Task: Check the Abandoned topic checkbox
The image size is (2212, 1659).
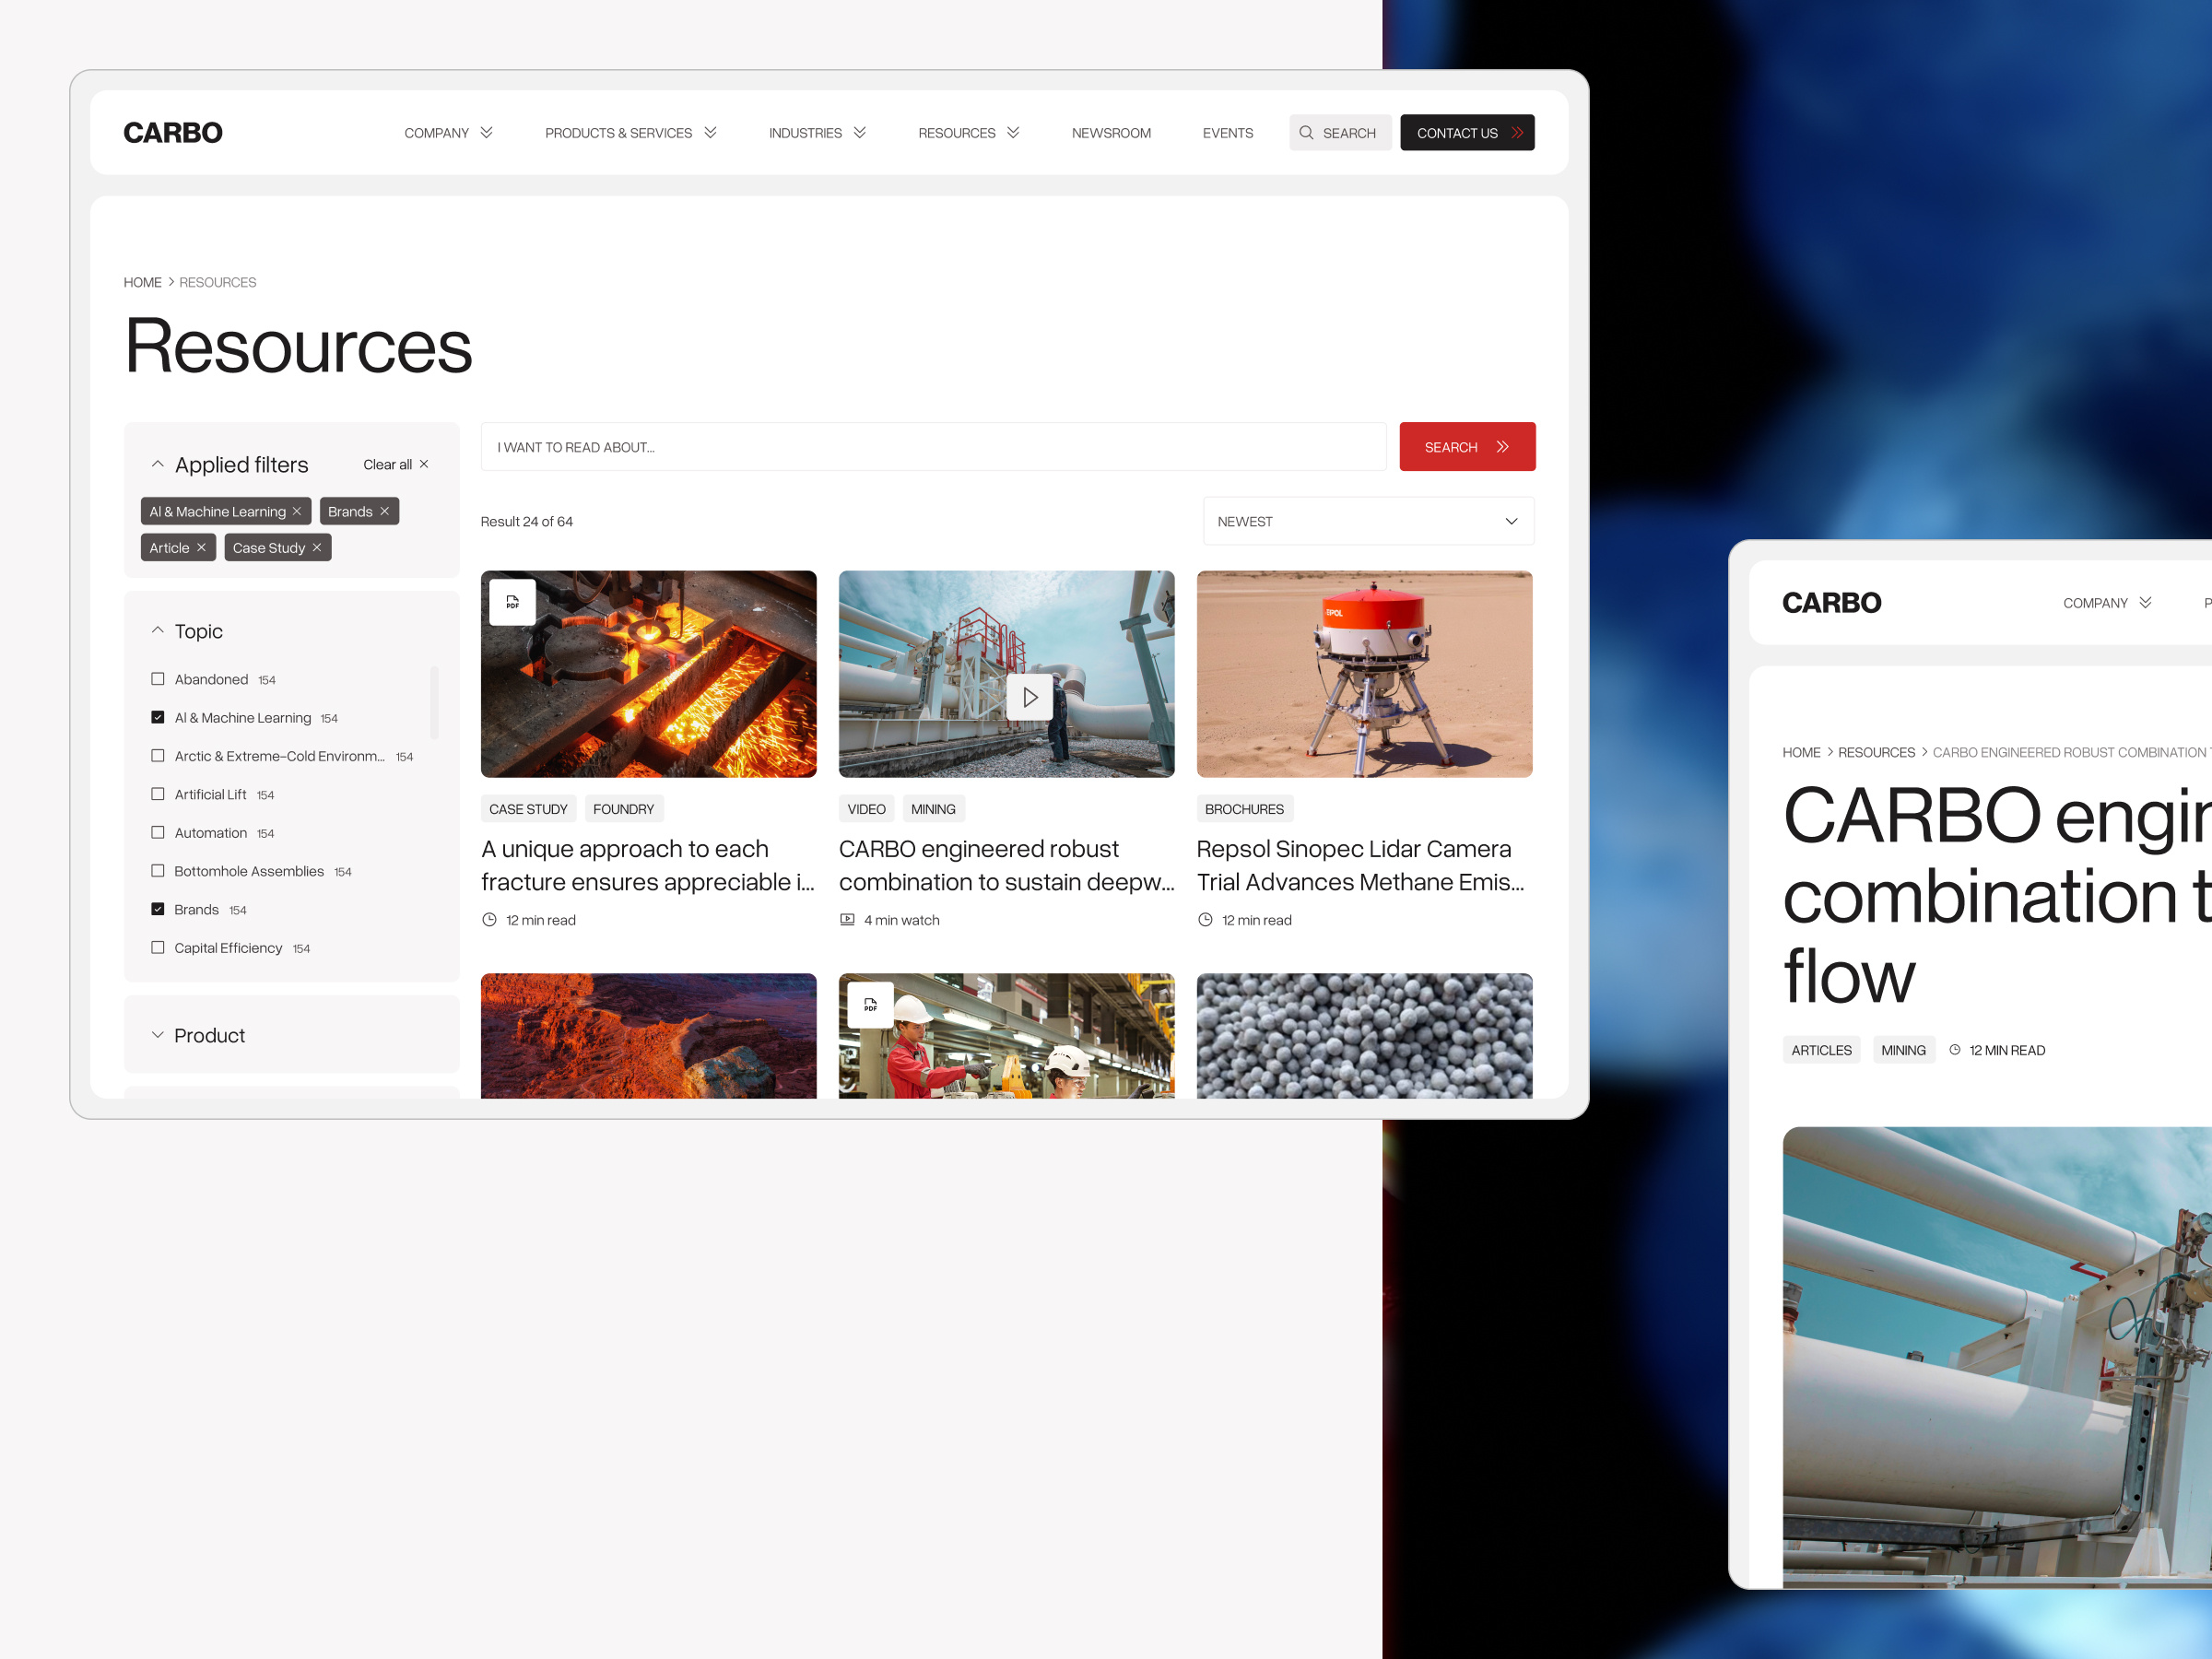Action: pyautogui.click(x=158, y=679)
